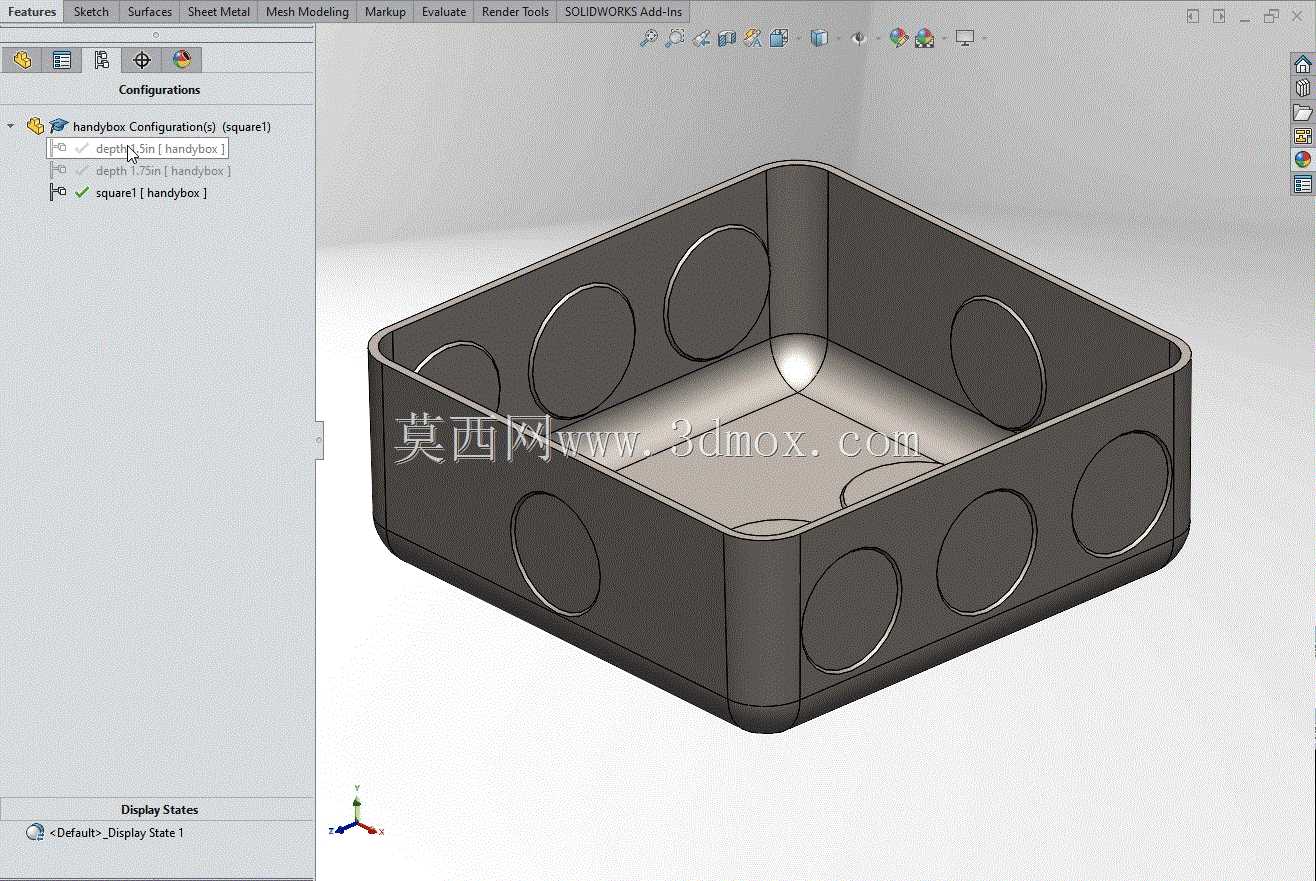Open Appearances, Scenes and Decals pane
The height and width of the screenshot is (881, 1316).
[x=1302, y=160]
